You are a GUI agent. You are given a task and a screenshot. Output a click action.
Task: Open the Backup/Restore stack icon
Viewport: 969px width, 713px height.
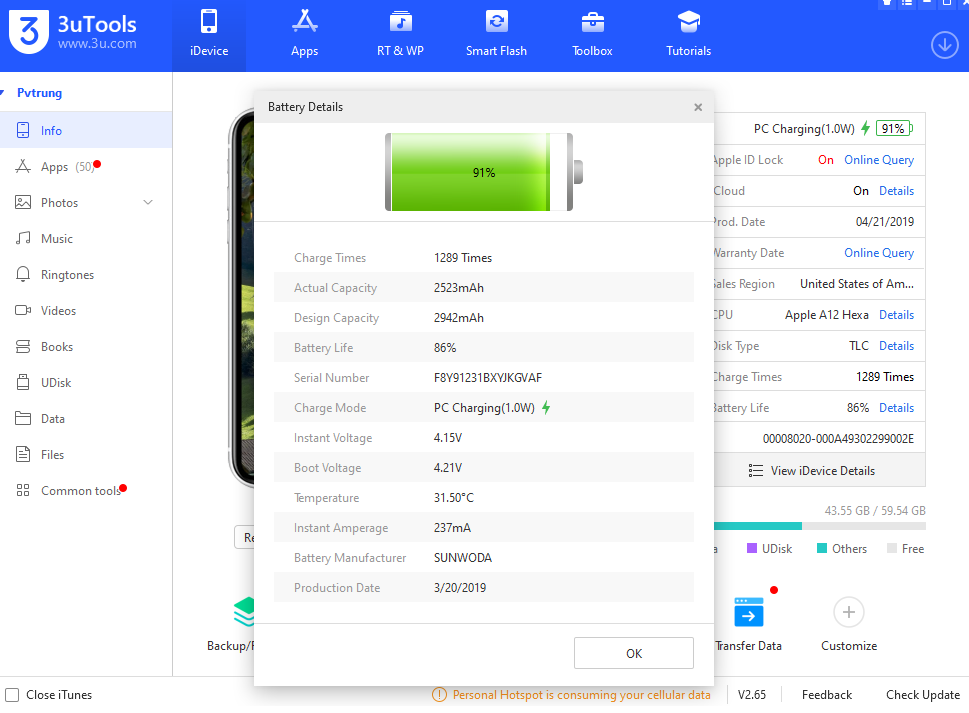pyautogui.click(x=244, y=612)
